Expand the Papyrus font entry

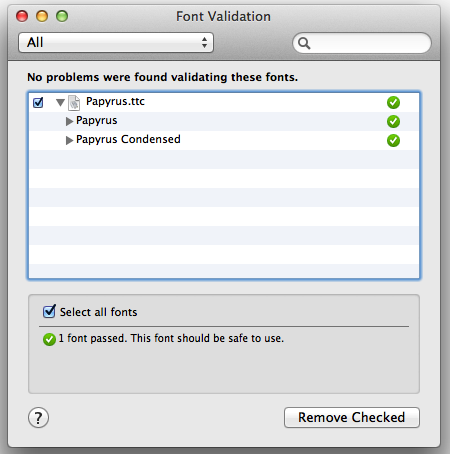pos(69,121)
